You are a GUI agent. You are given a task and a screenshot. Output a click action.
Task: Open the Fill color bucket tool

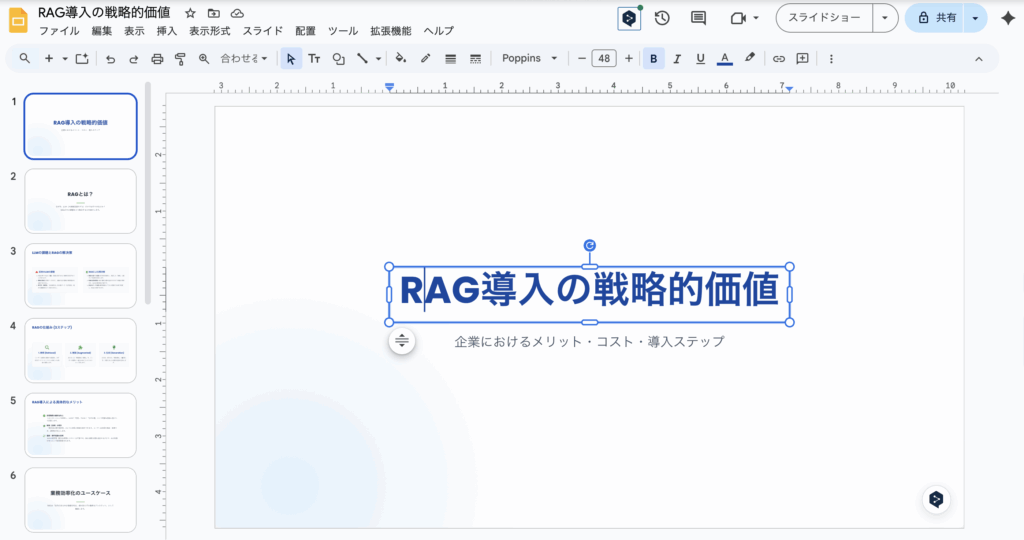[401, 59]
